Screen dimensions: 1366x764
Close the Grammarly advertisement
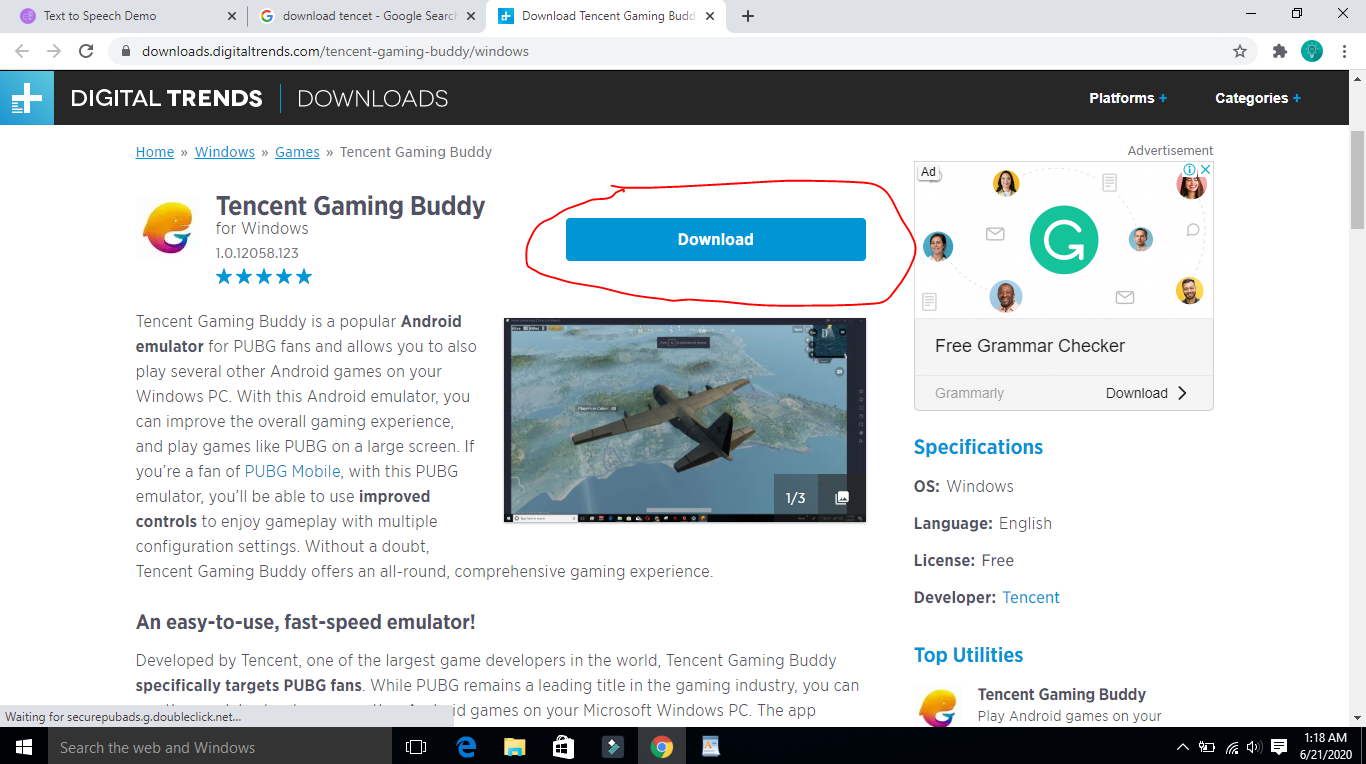[x=1206, y=170]
